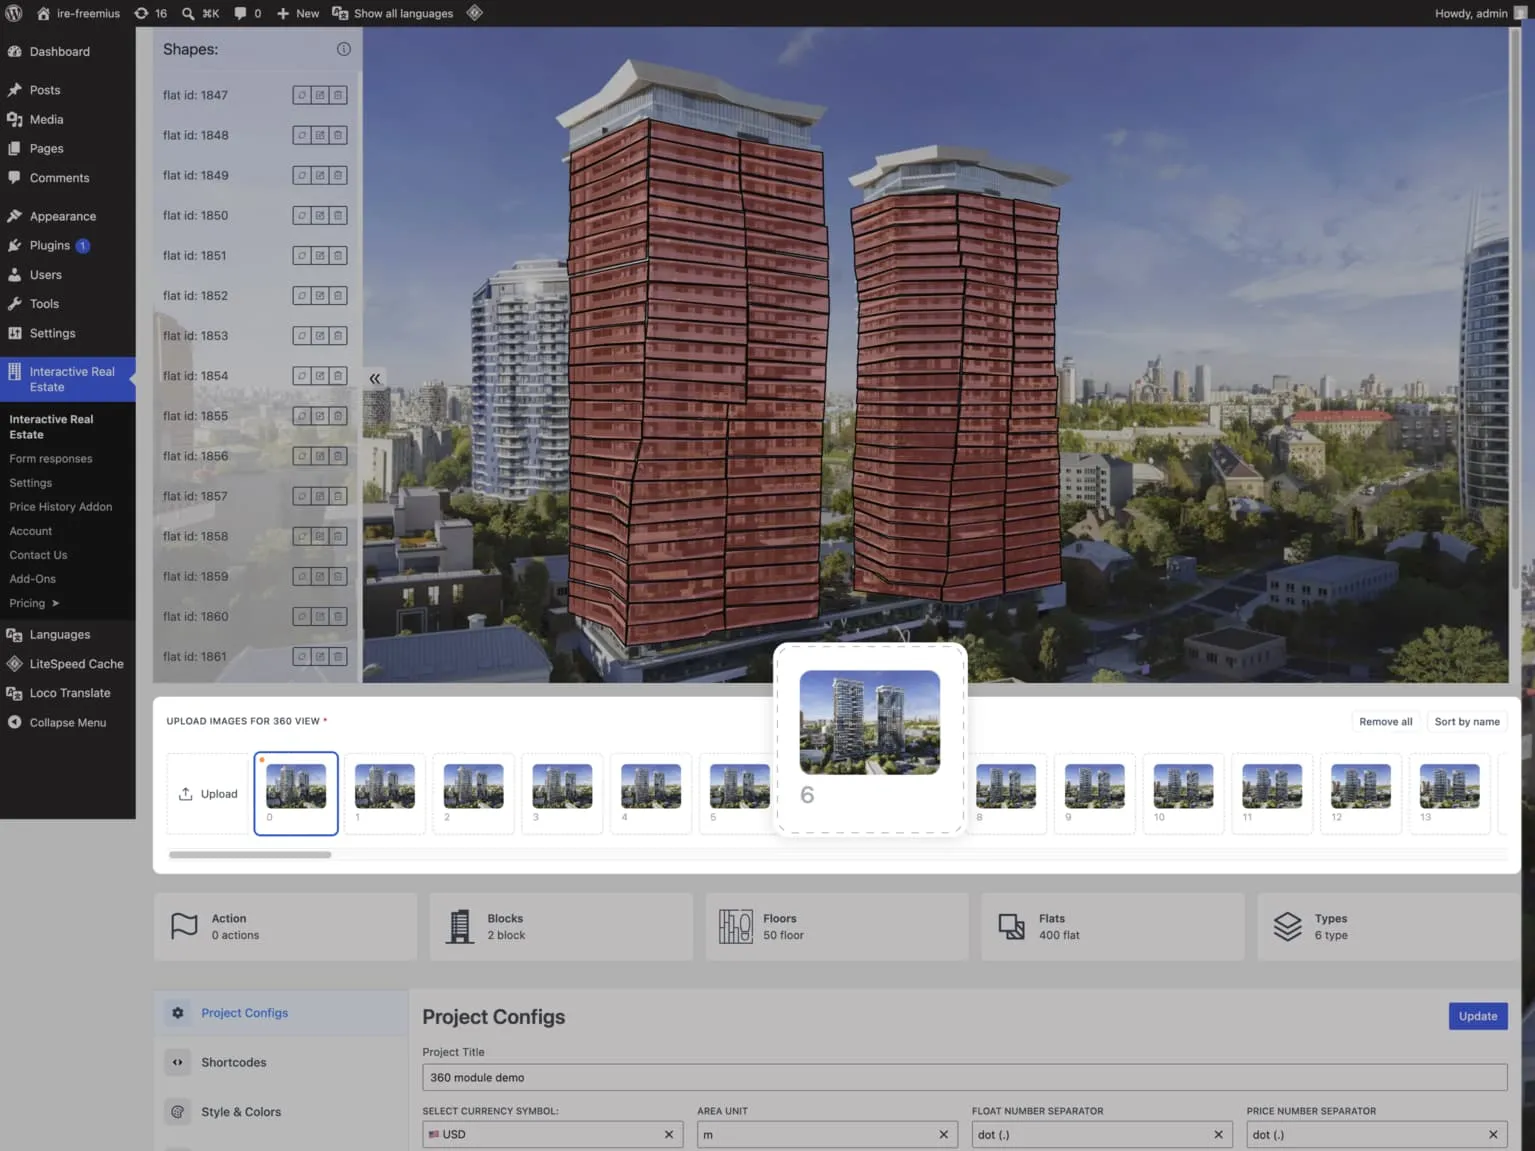This screenshot has height=1151, width=1535.
Task: Click the first icon beside flat id 1849
Action: point(301,175)
